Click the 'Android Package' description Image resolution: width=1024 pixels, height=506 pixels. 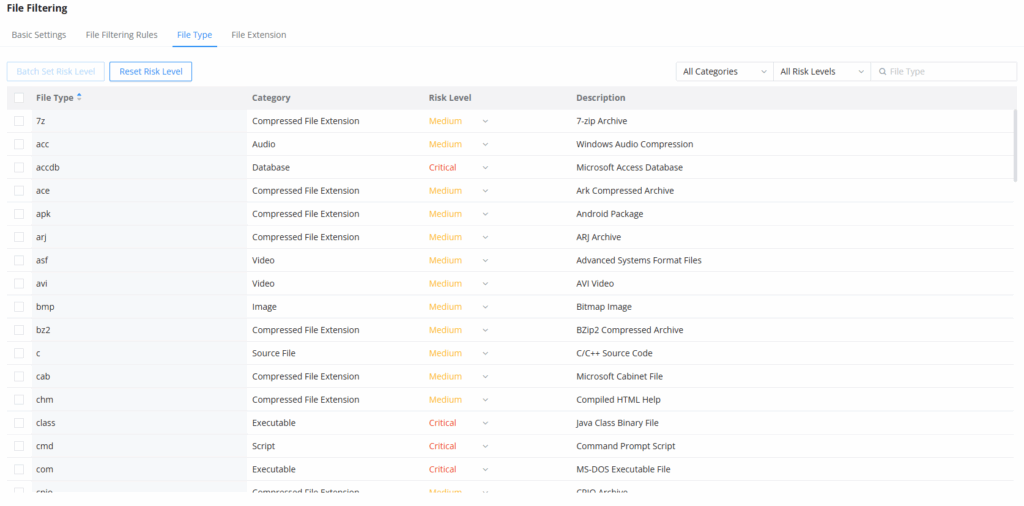[609, 214]
